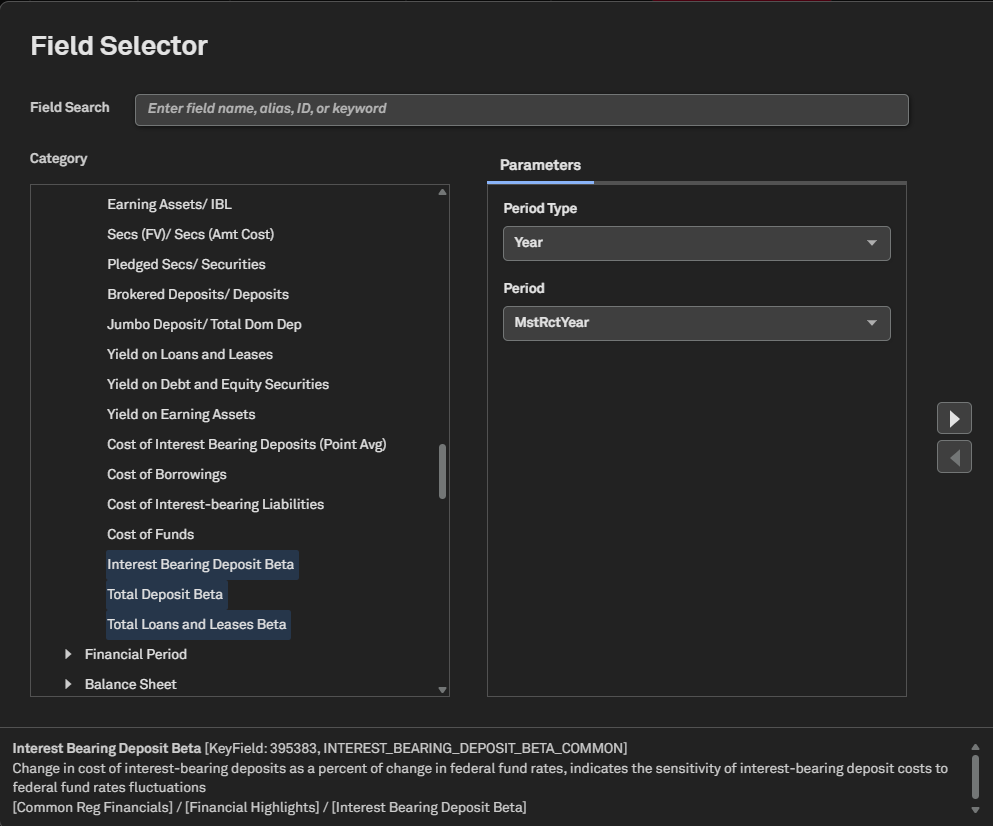
Task: Click the remove field left arrow button
Action: 954,457
